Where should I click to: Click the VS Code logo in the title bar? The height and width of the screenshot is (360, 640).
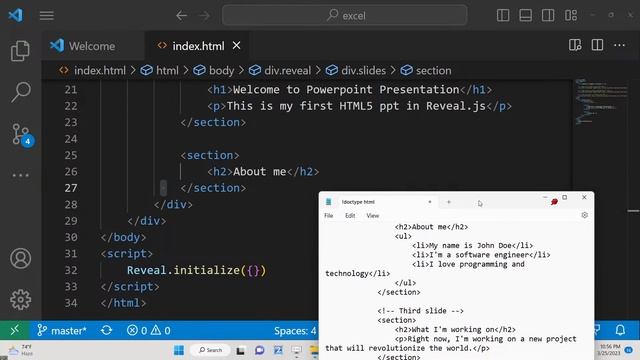pos(16,16)
